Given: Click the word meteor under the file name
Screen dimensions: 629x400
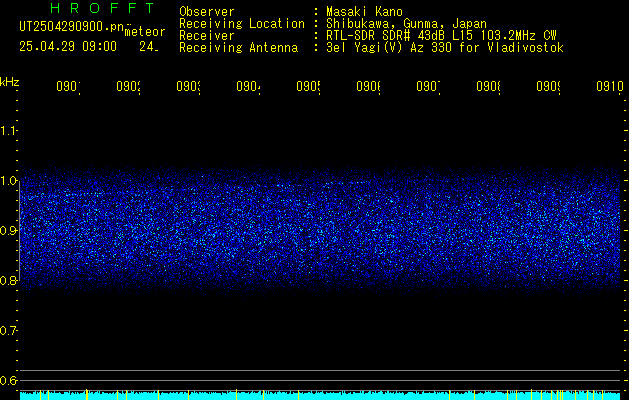Looking at the screenshot, I should (145, 32).
